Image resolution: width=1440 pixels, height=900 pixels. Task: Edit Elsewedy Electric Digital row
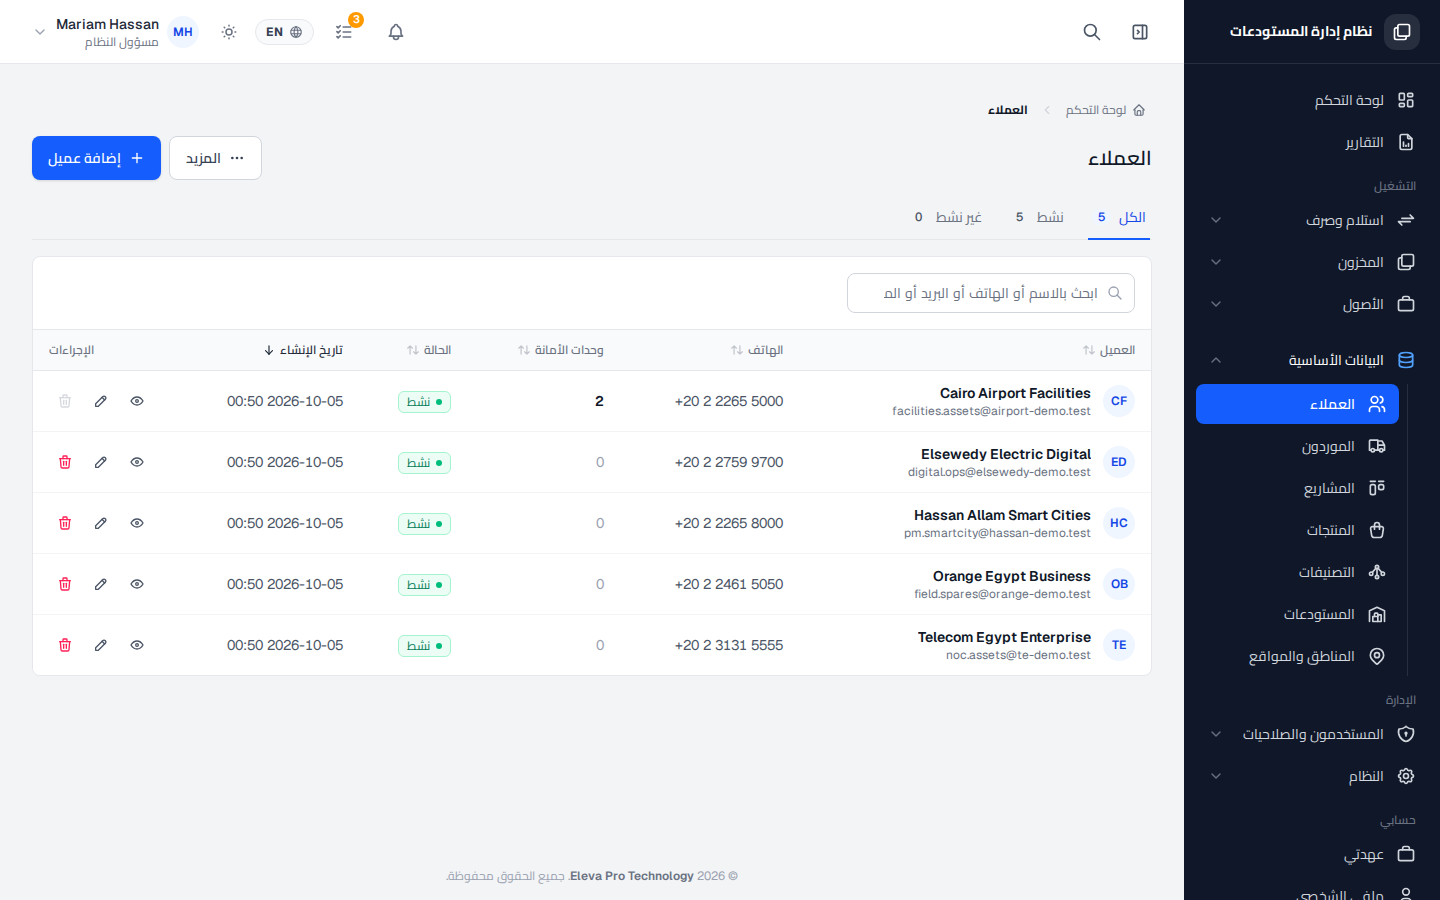point(101,462)
